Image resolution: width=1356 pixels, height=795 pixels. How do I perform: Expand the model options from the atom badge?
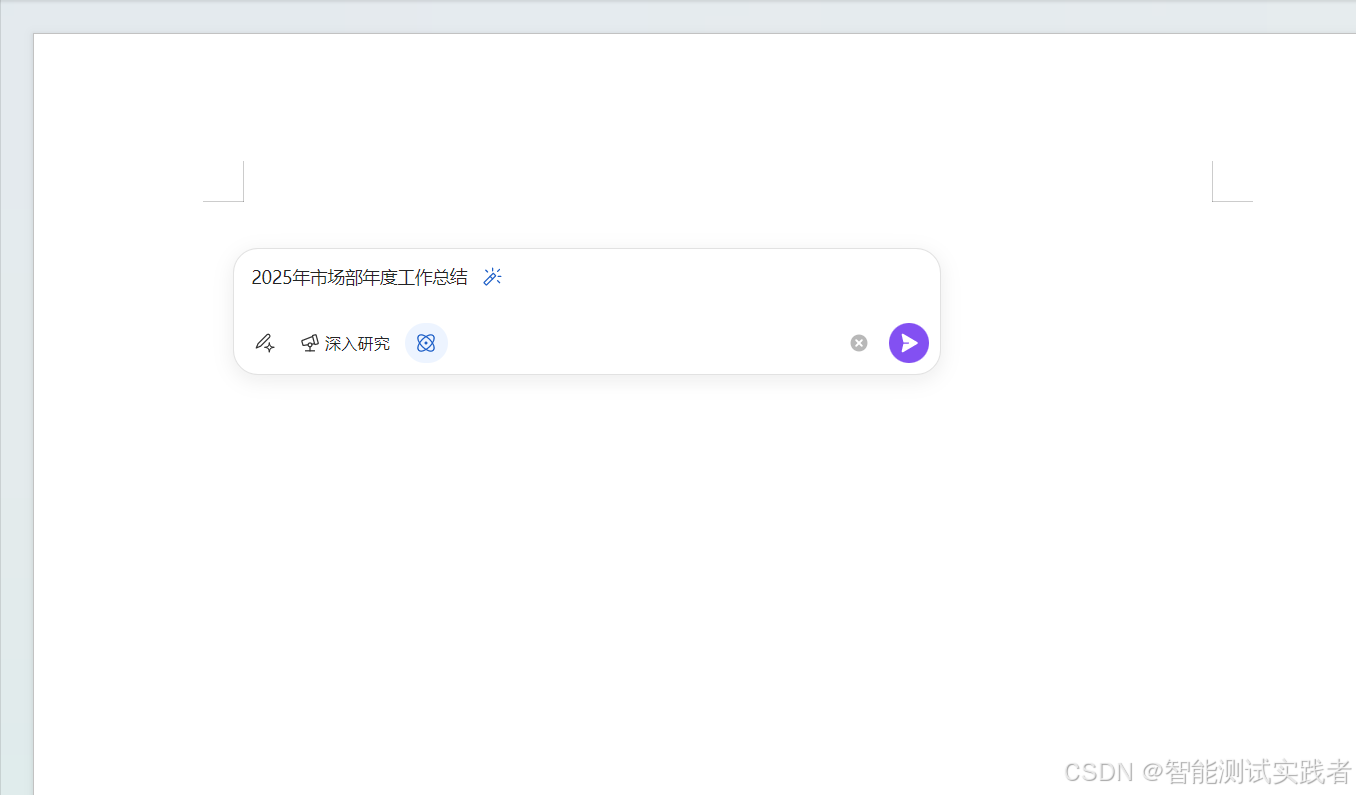pyautogui.click(x=426, y=342)
